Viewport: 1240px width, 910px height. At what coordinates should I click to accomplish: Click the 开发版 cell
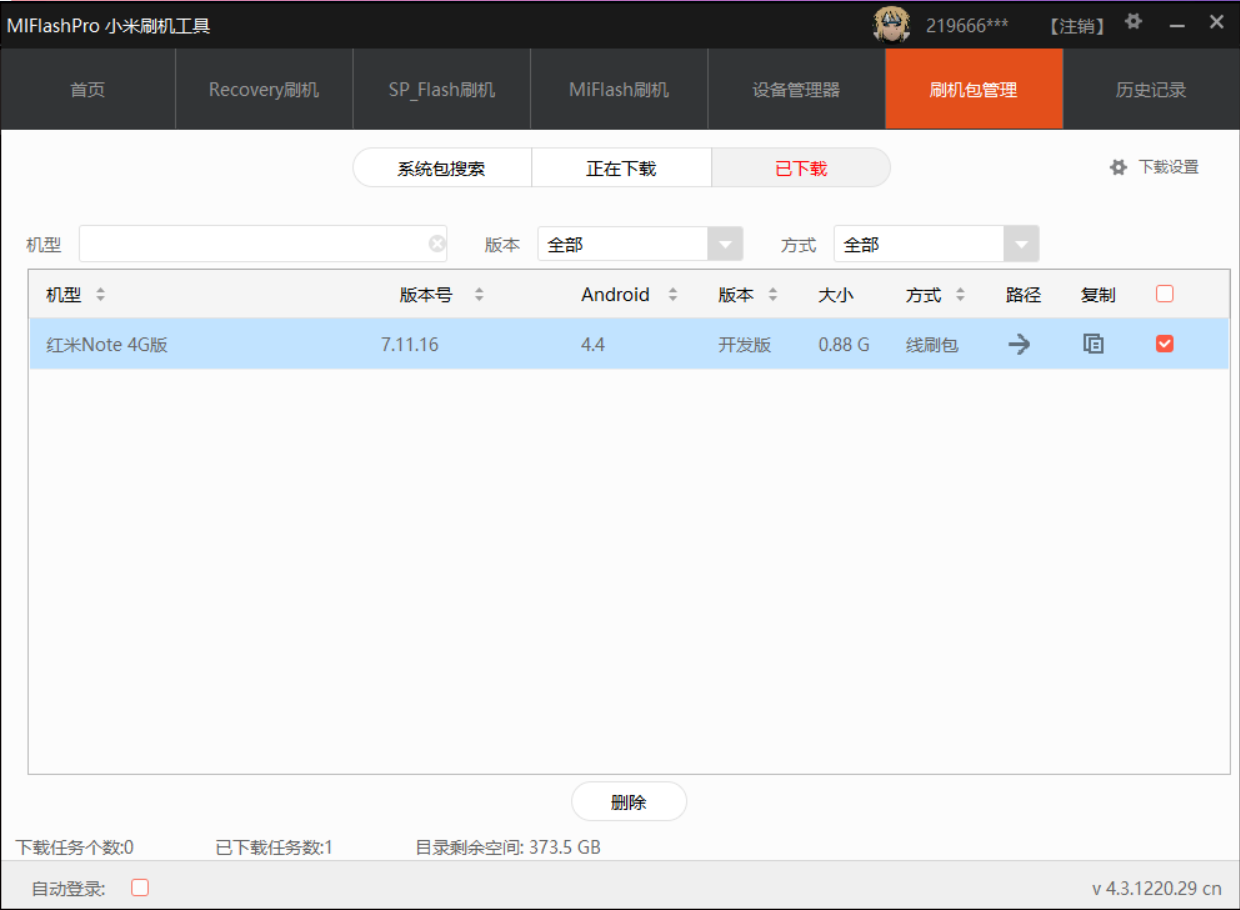(x=745, y=345)
